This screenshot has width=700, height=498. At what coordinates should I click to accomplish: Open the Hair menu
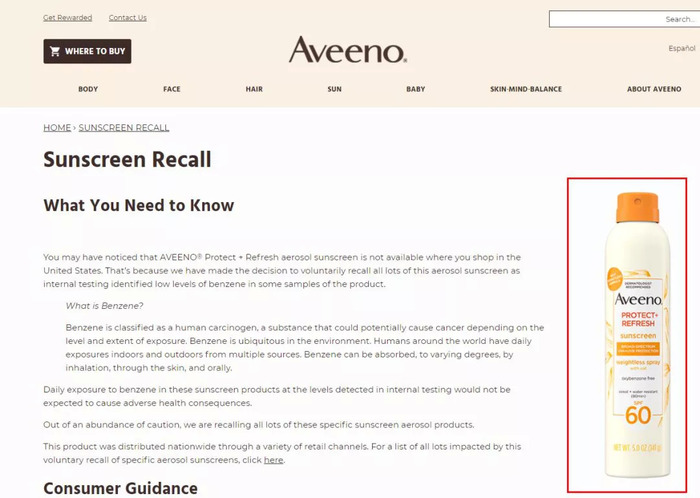[254, 89]
